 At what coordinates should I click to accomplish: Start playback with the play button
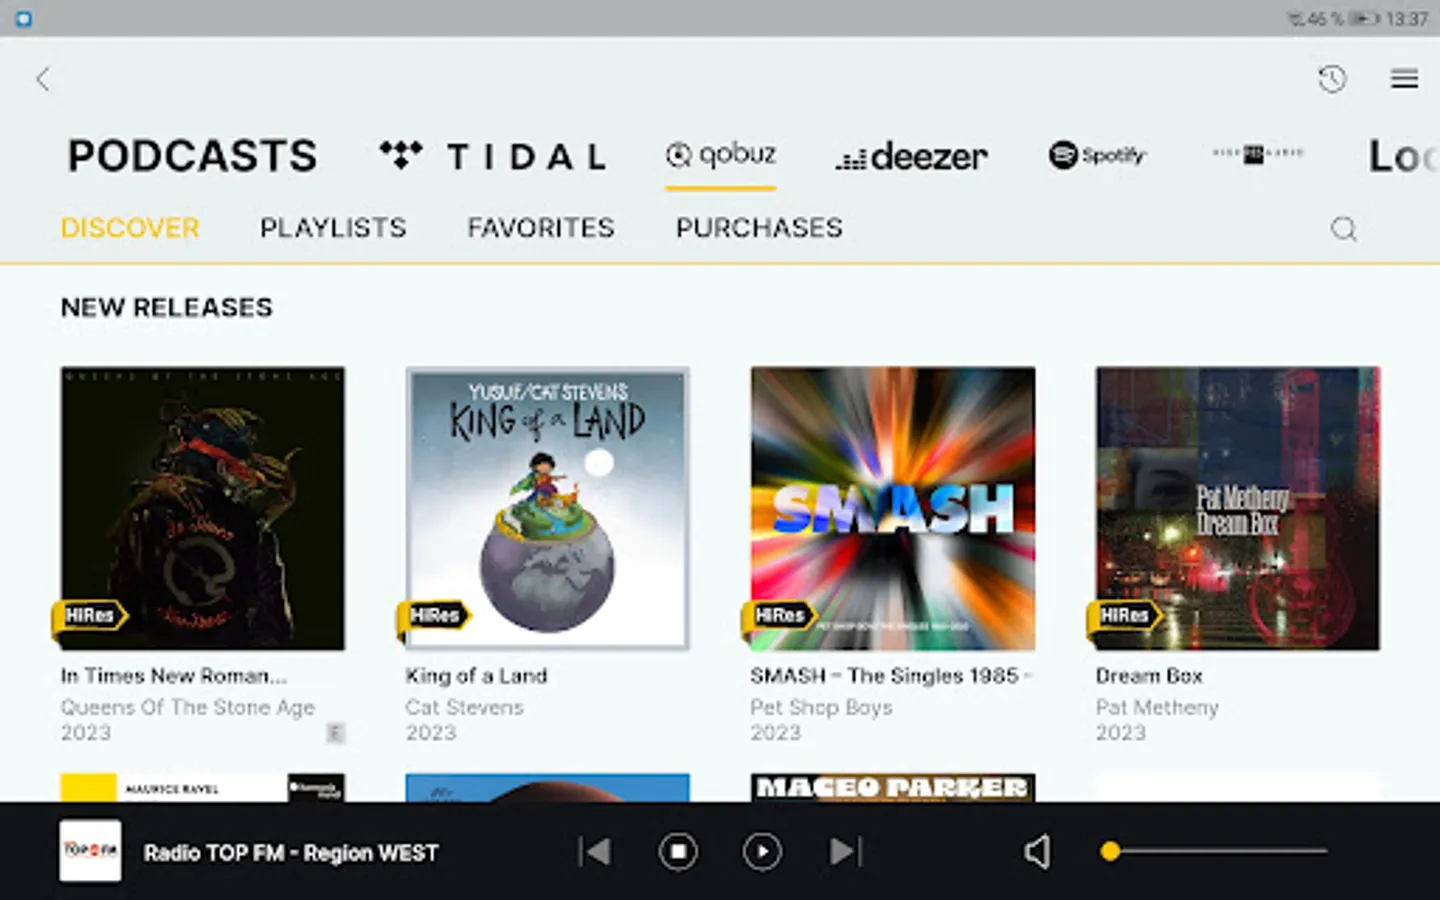click(762, 852)
